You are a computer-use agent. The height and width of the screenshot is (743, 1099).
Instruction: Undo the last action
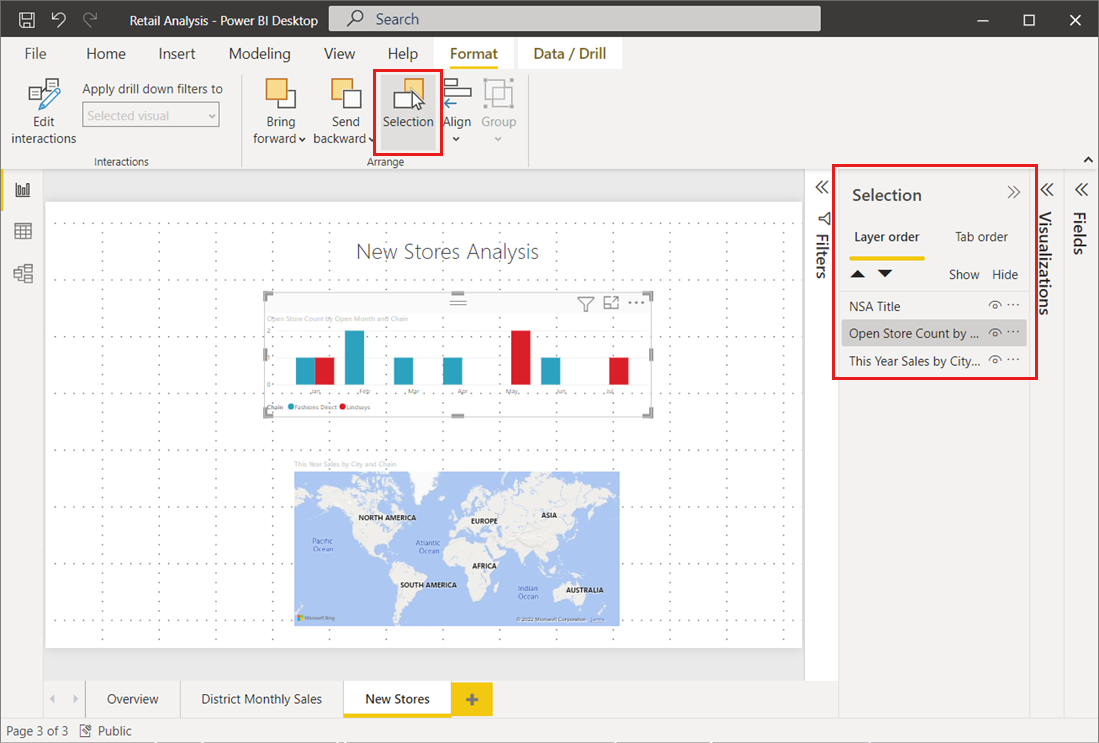tap(58, 20)
